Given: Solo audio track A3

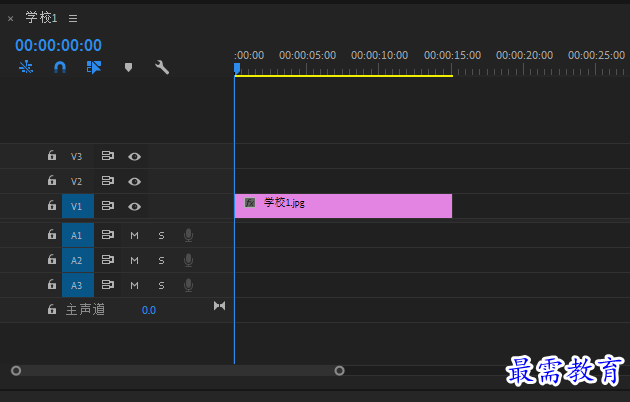Looking at the screenshot, I should click(161, 286).
